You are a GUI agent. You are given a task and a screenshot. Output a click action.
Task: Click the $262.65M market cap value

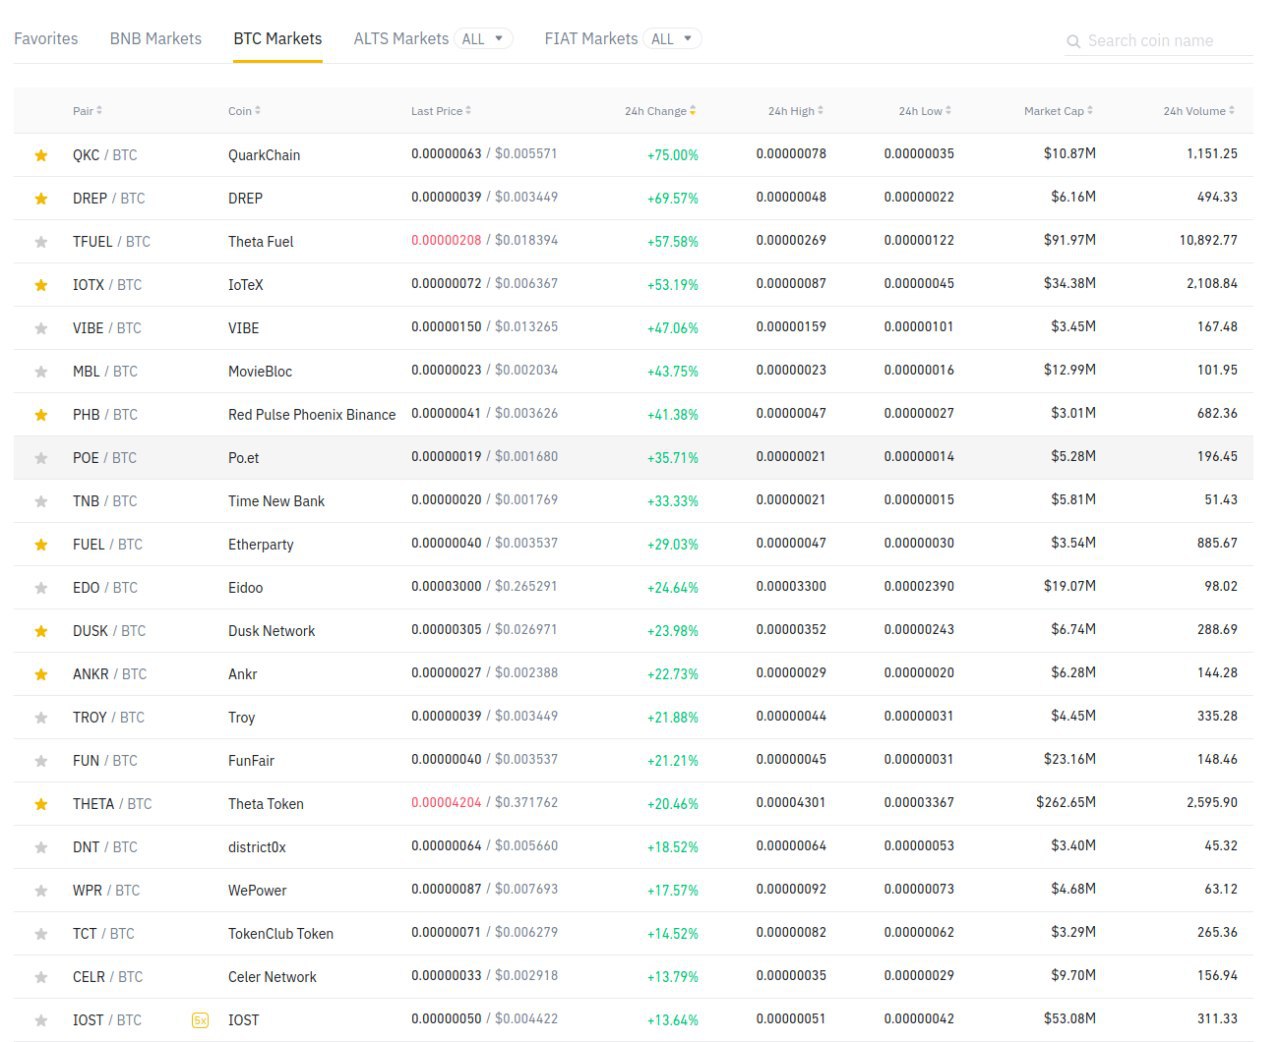click(x=1066, y=802)
